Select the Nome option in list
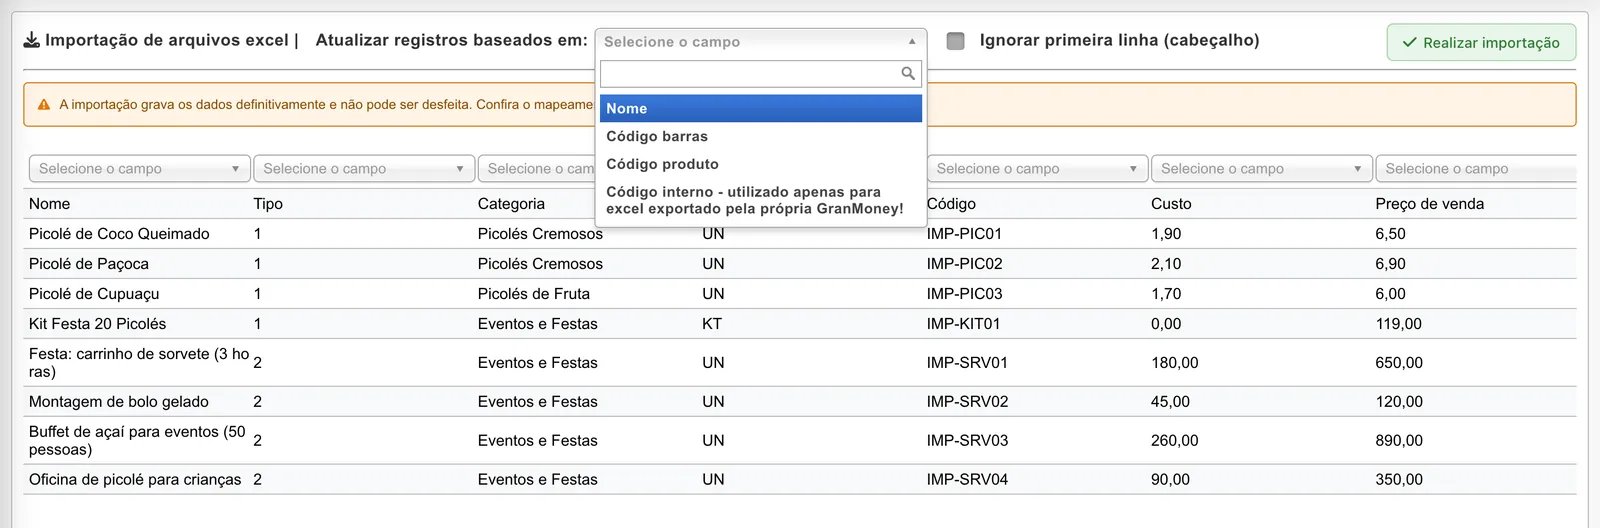The height and width of the screenshot is (528, 1600). (x=761, y=108)
